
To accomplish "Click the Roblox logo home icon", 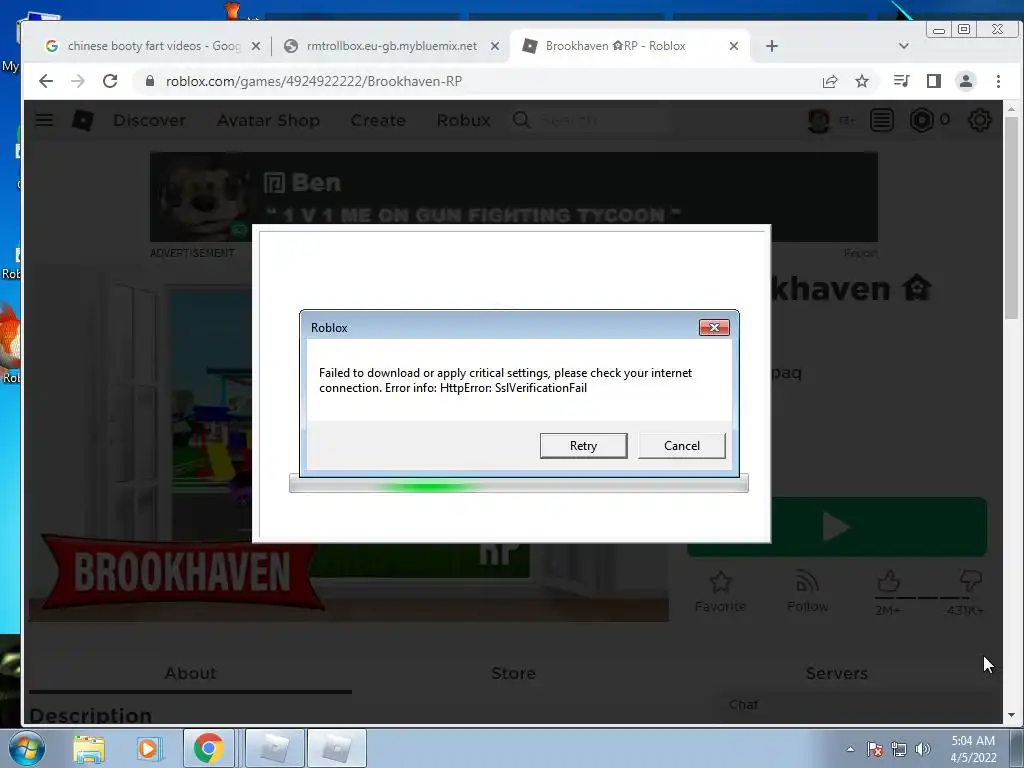I will [x=82, y=120].
